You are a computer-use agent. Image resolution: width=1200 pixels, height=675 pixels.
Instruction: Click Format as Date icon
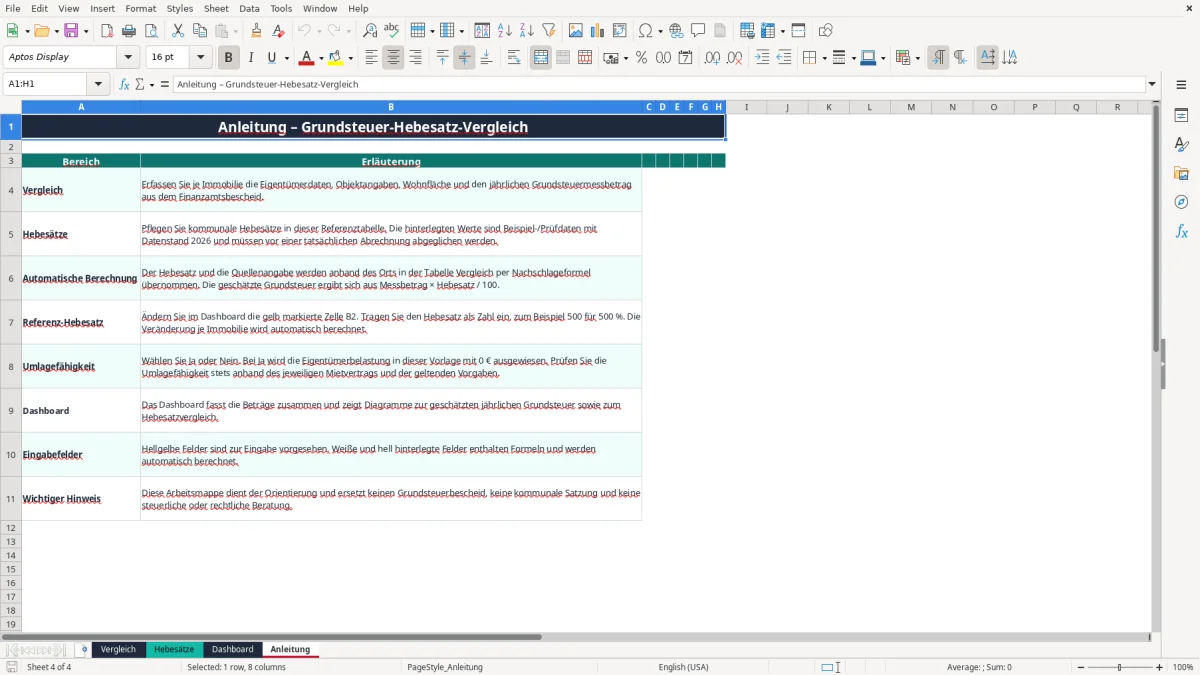tap(685, 58)
